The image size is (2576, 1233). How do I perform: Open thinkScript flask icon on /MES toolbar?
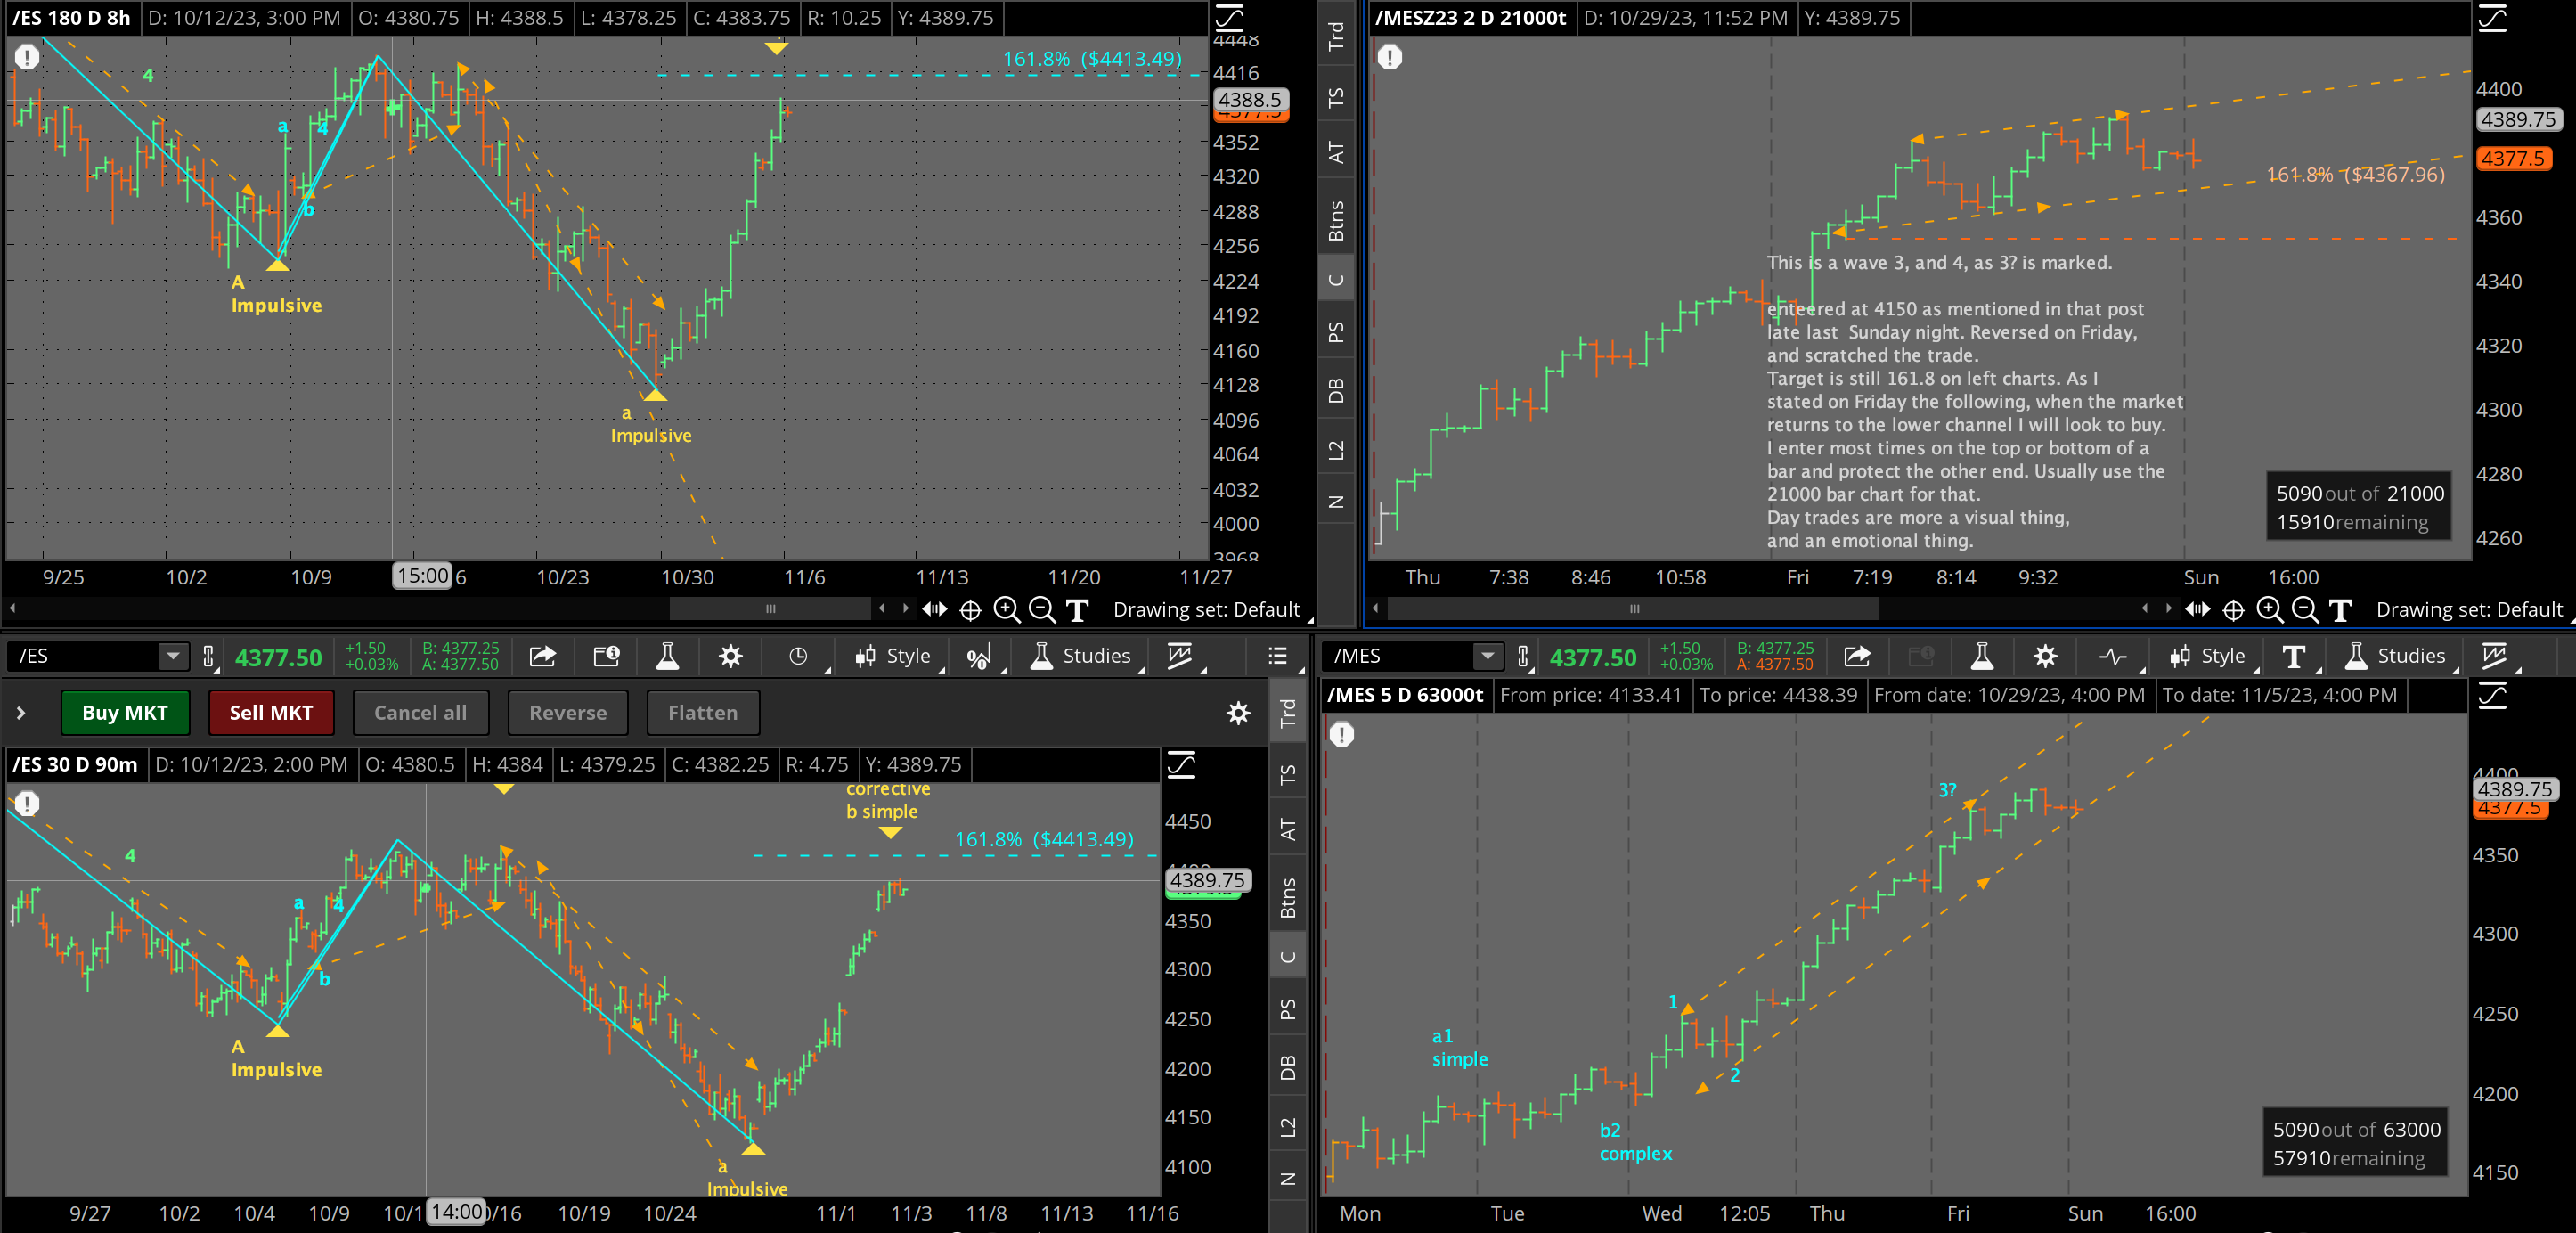click(1982, 656)
